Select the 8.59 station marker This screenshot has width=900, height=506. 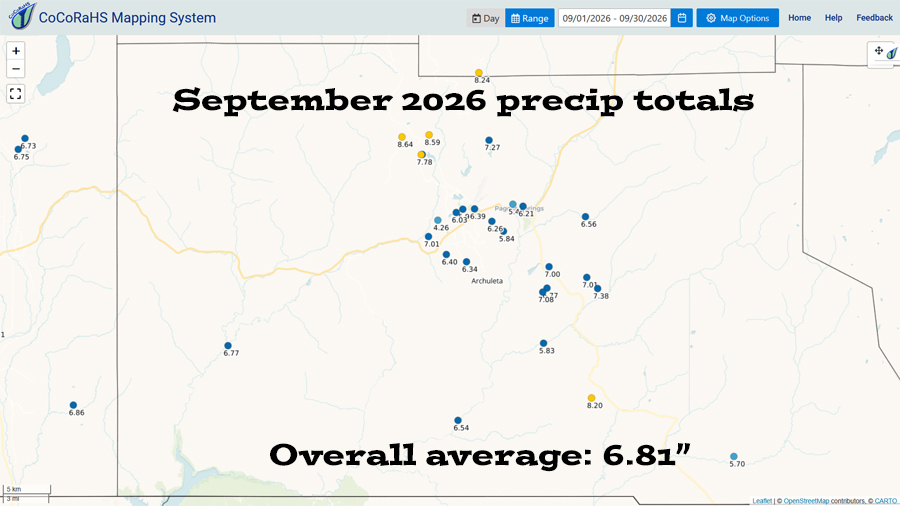click(x=429, y=135)
